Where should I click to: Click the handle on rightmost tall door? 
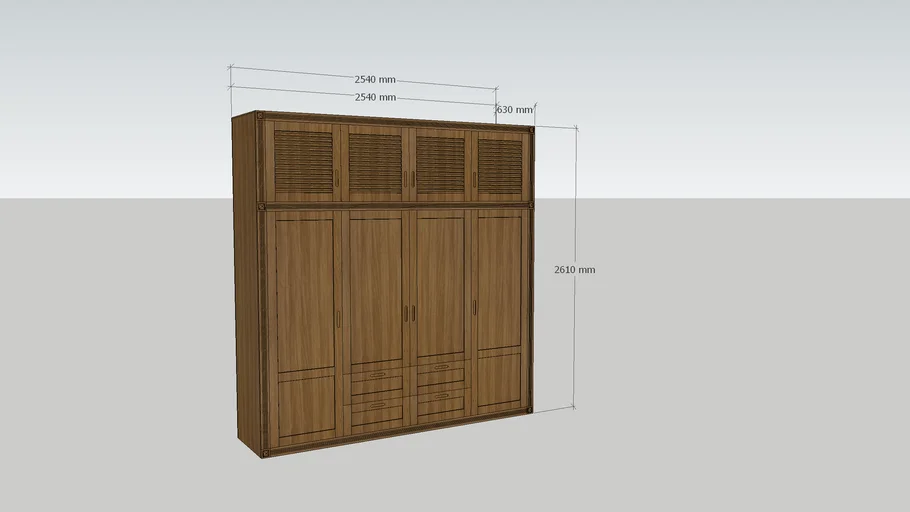[x=474, y=308]
